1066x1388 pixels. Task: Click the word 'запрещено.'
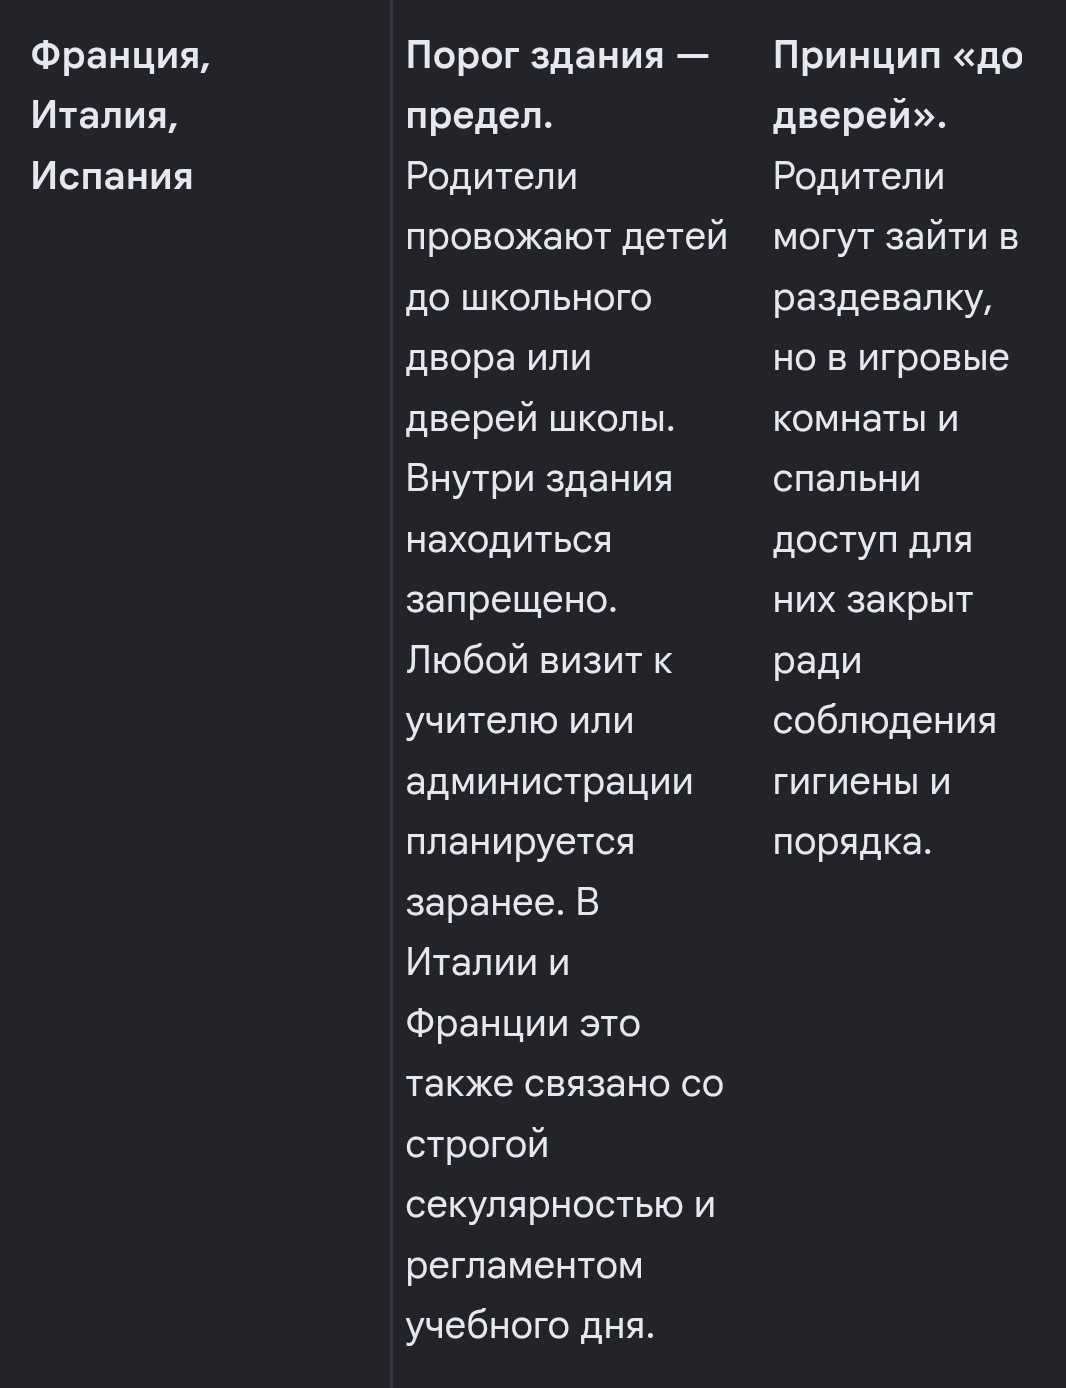pos(512,600)
